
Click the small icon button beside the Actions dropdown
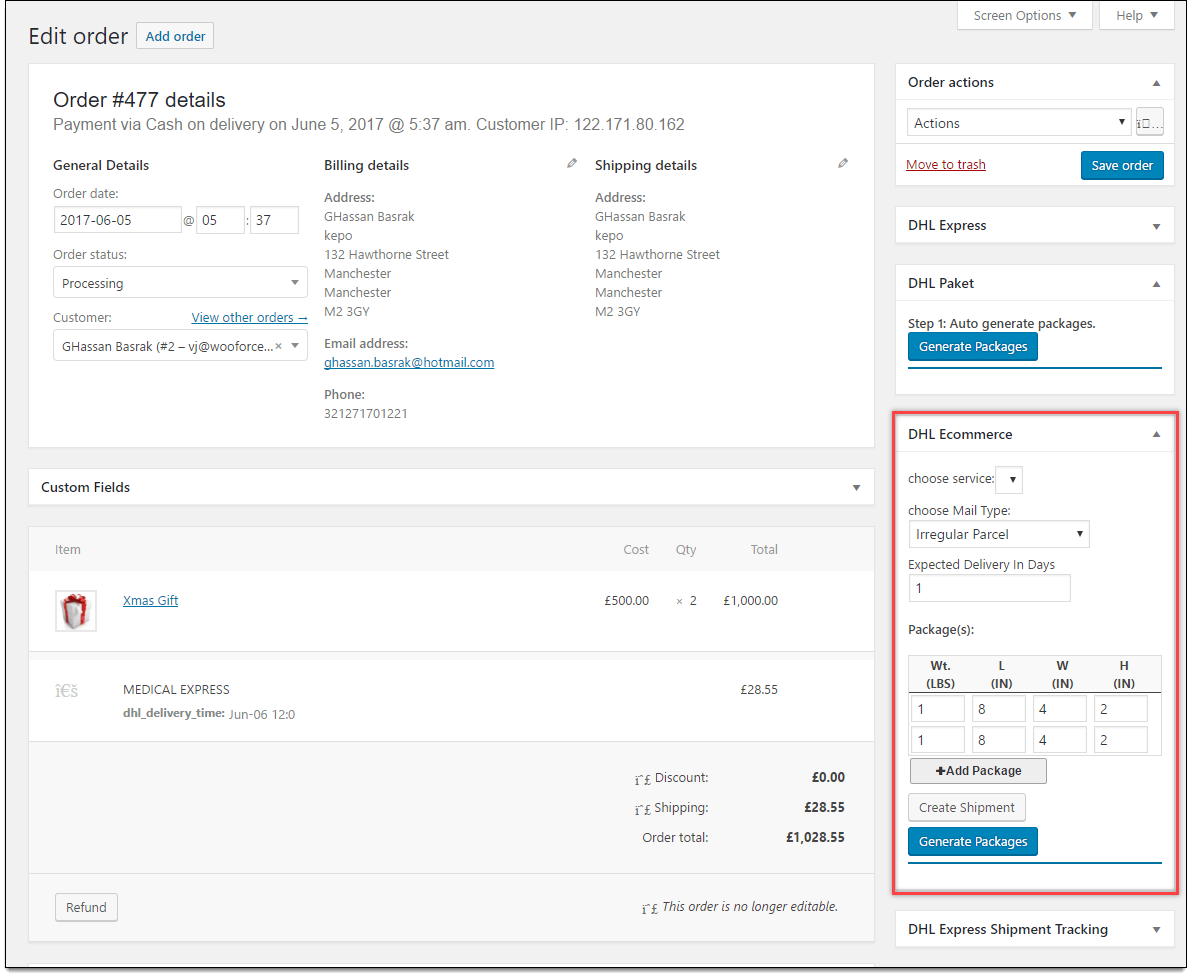coord(1149,121)
